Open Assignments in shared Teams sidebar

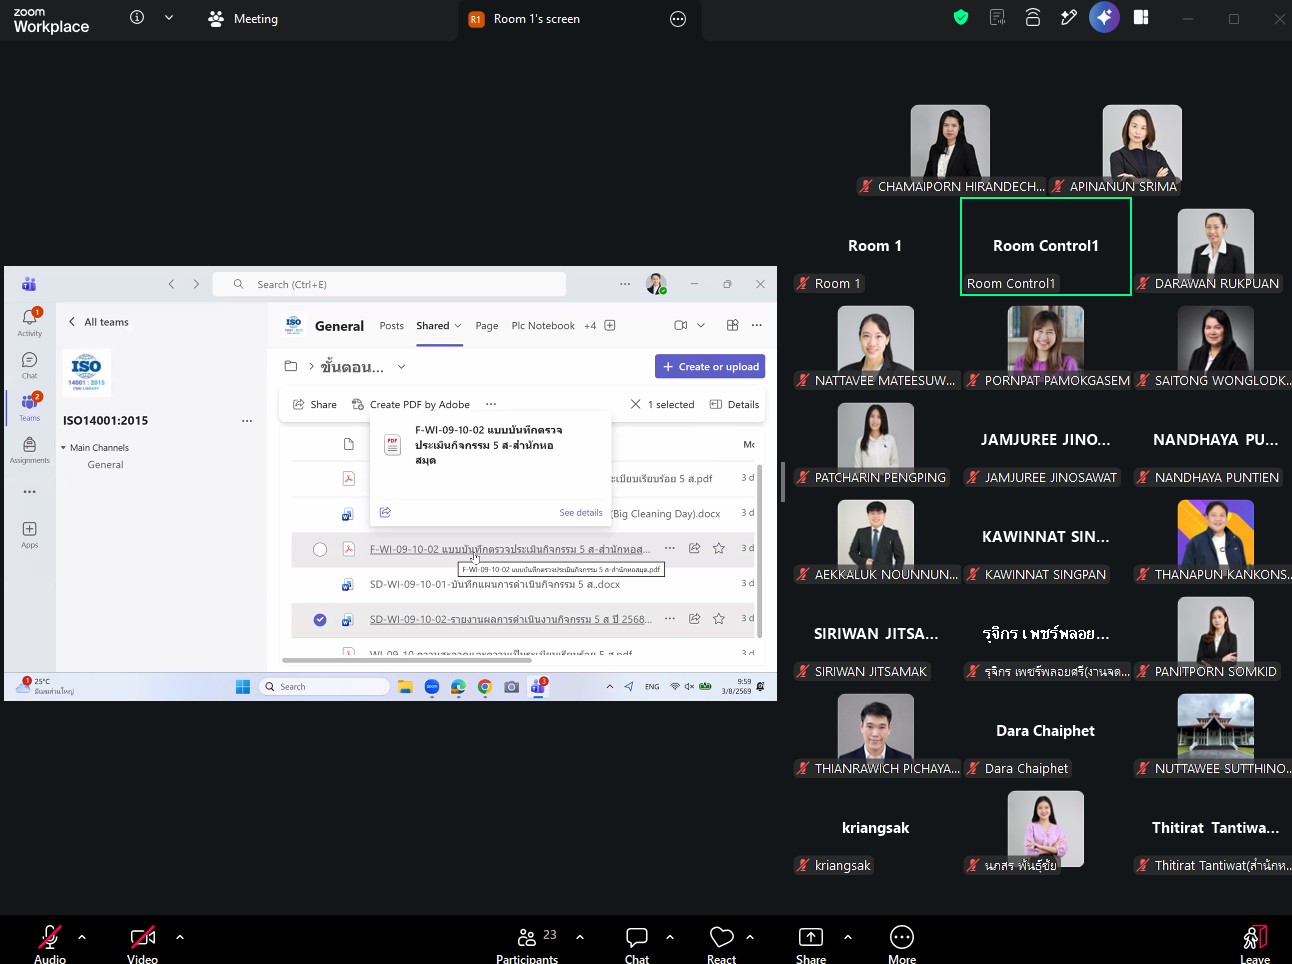pyautogui.click(x=30, y=449)
